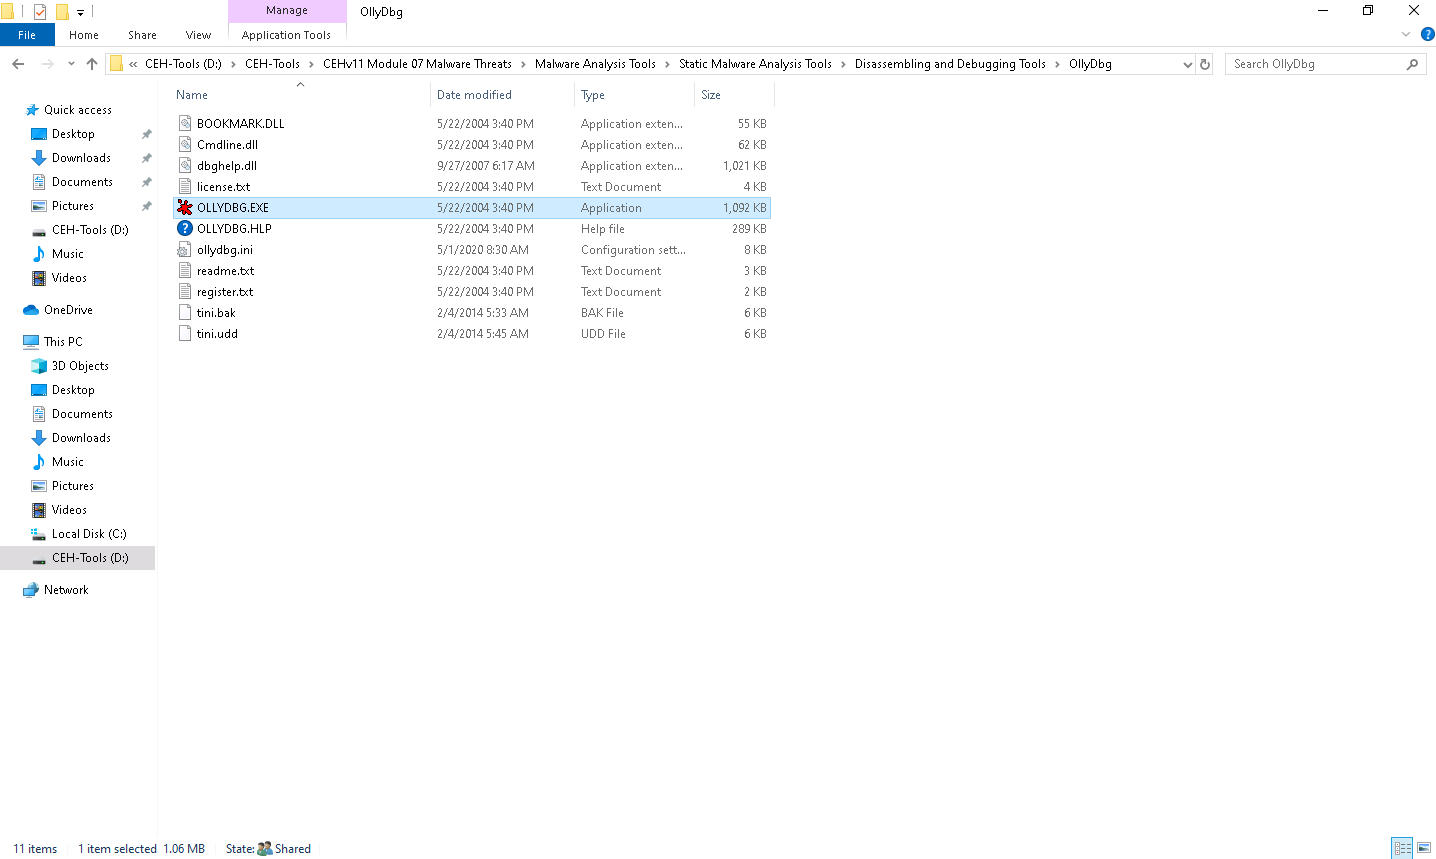Select the OLLYDBG.HLP help file icon
Screen dimensions: 1436x859
pos(184,229)
